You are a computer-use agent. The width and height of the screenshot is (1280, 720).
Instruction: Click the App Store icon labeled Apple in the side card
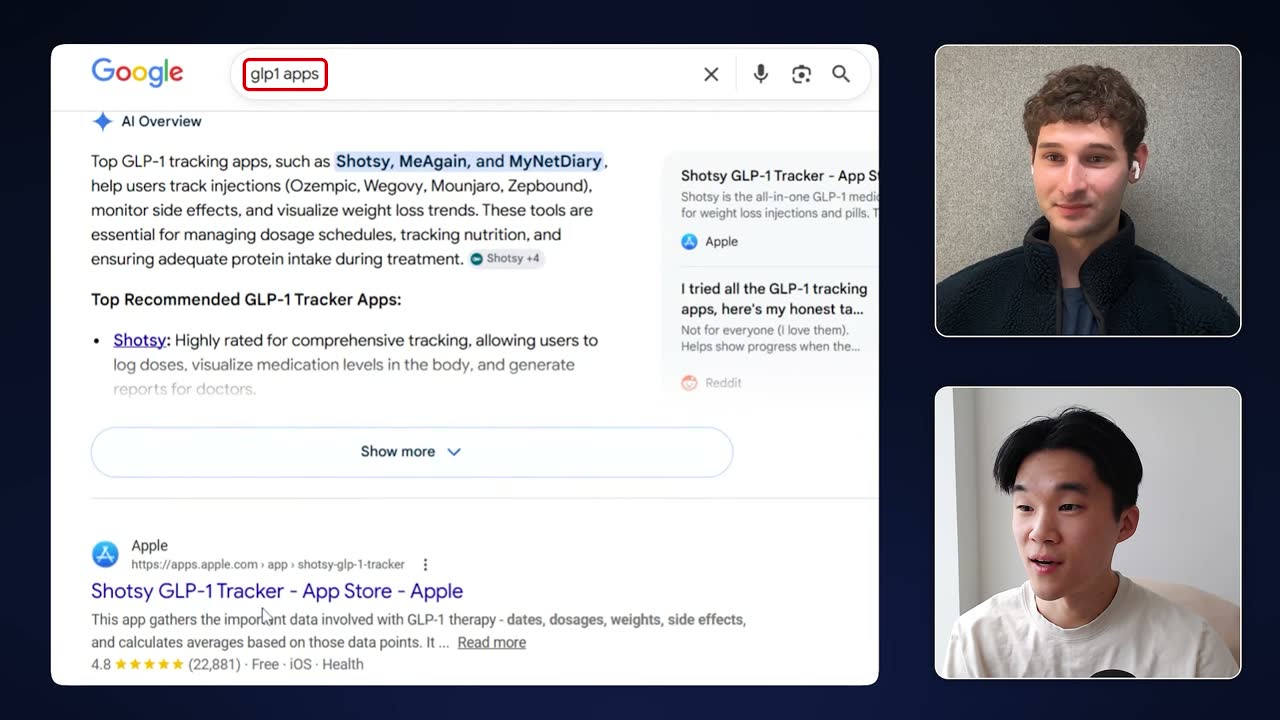tap(689, 241)
